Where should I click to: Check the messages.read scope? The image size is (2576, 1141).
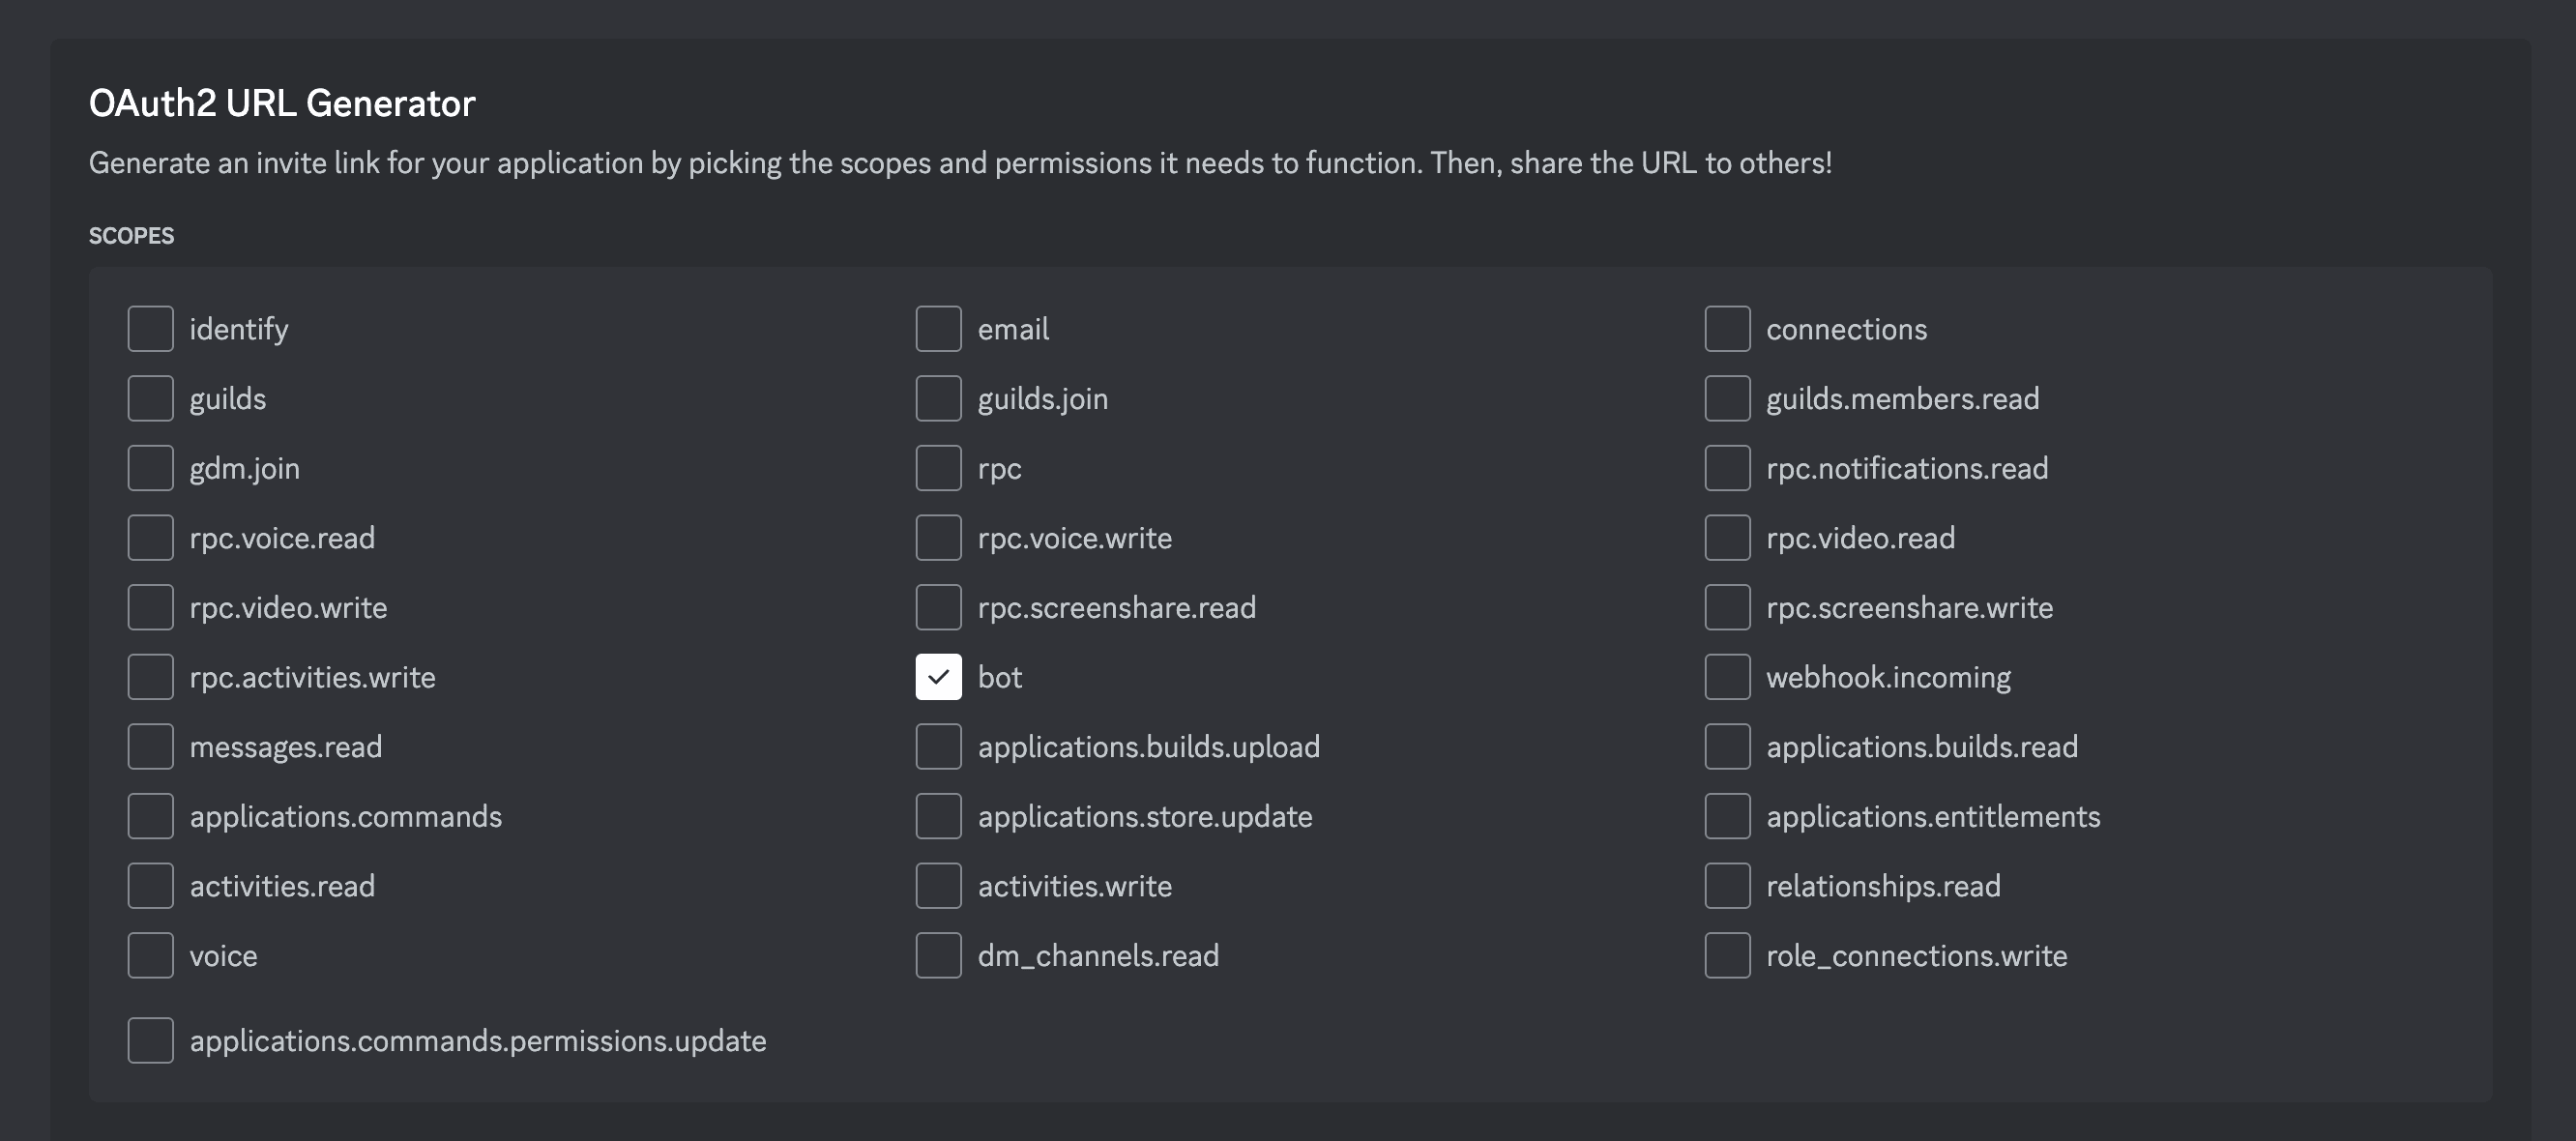coord(150,747)
